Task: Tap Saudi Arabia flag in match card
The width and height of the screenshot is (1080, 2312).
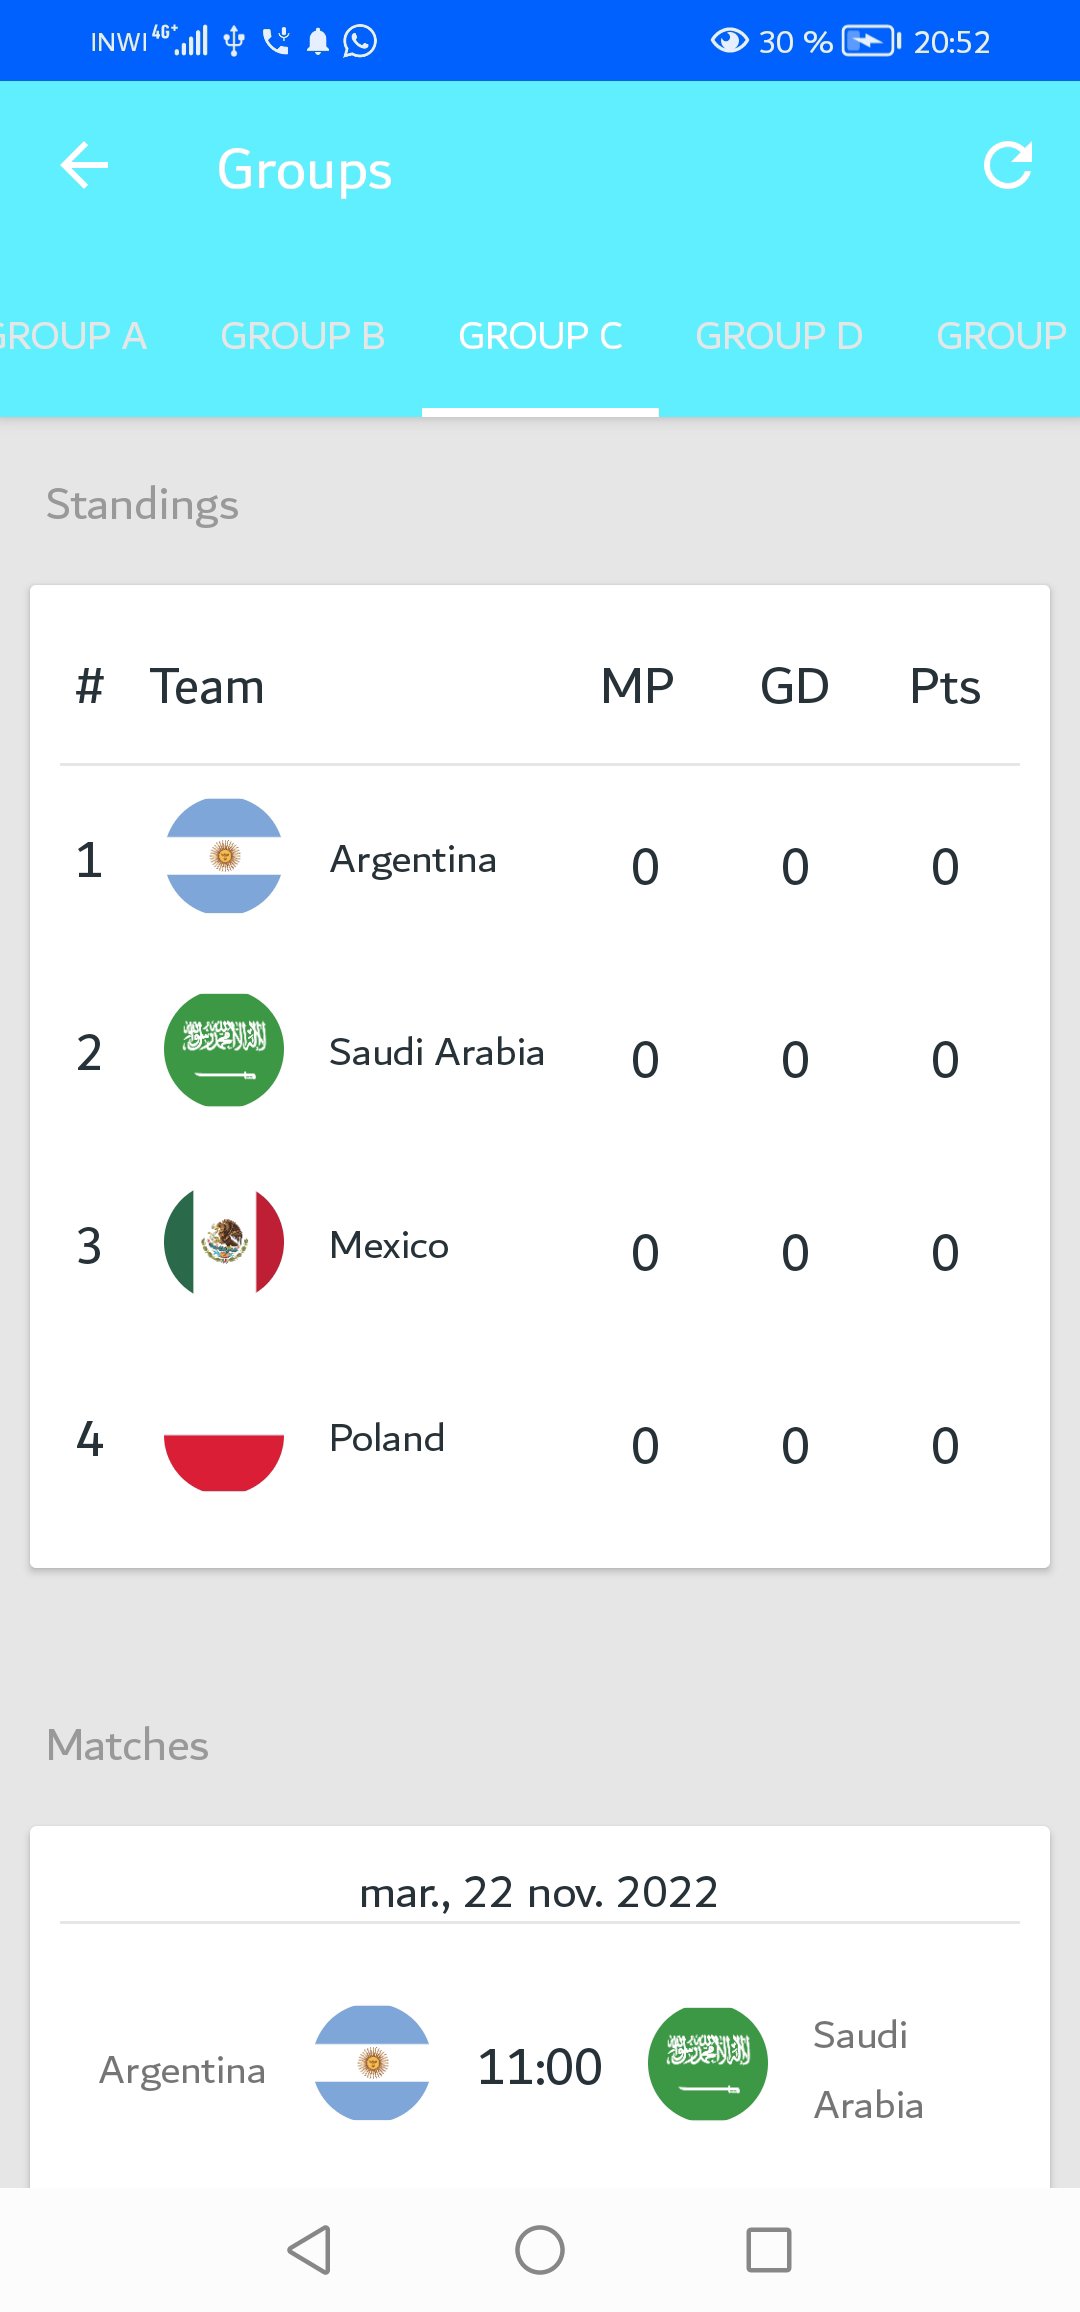Action: coord(708,2063)
